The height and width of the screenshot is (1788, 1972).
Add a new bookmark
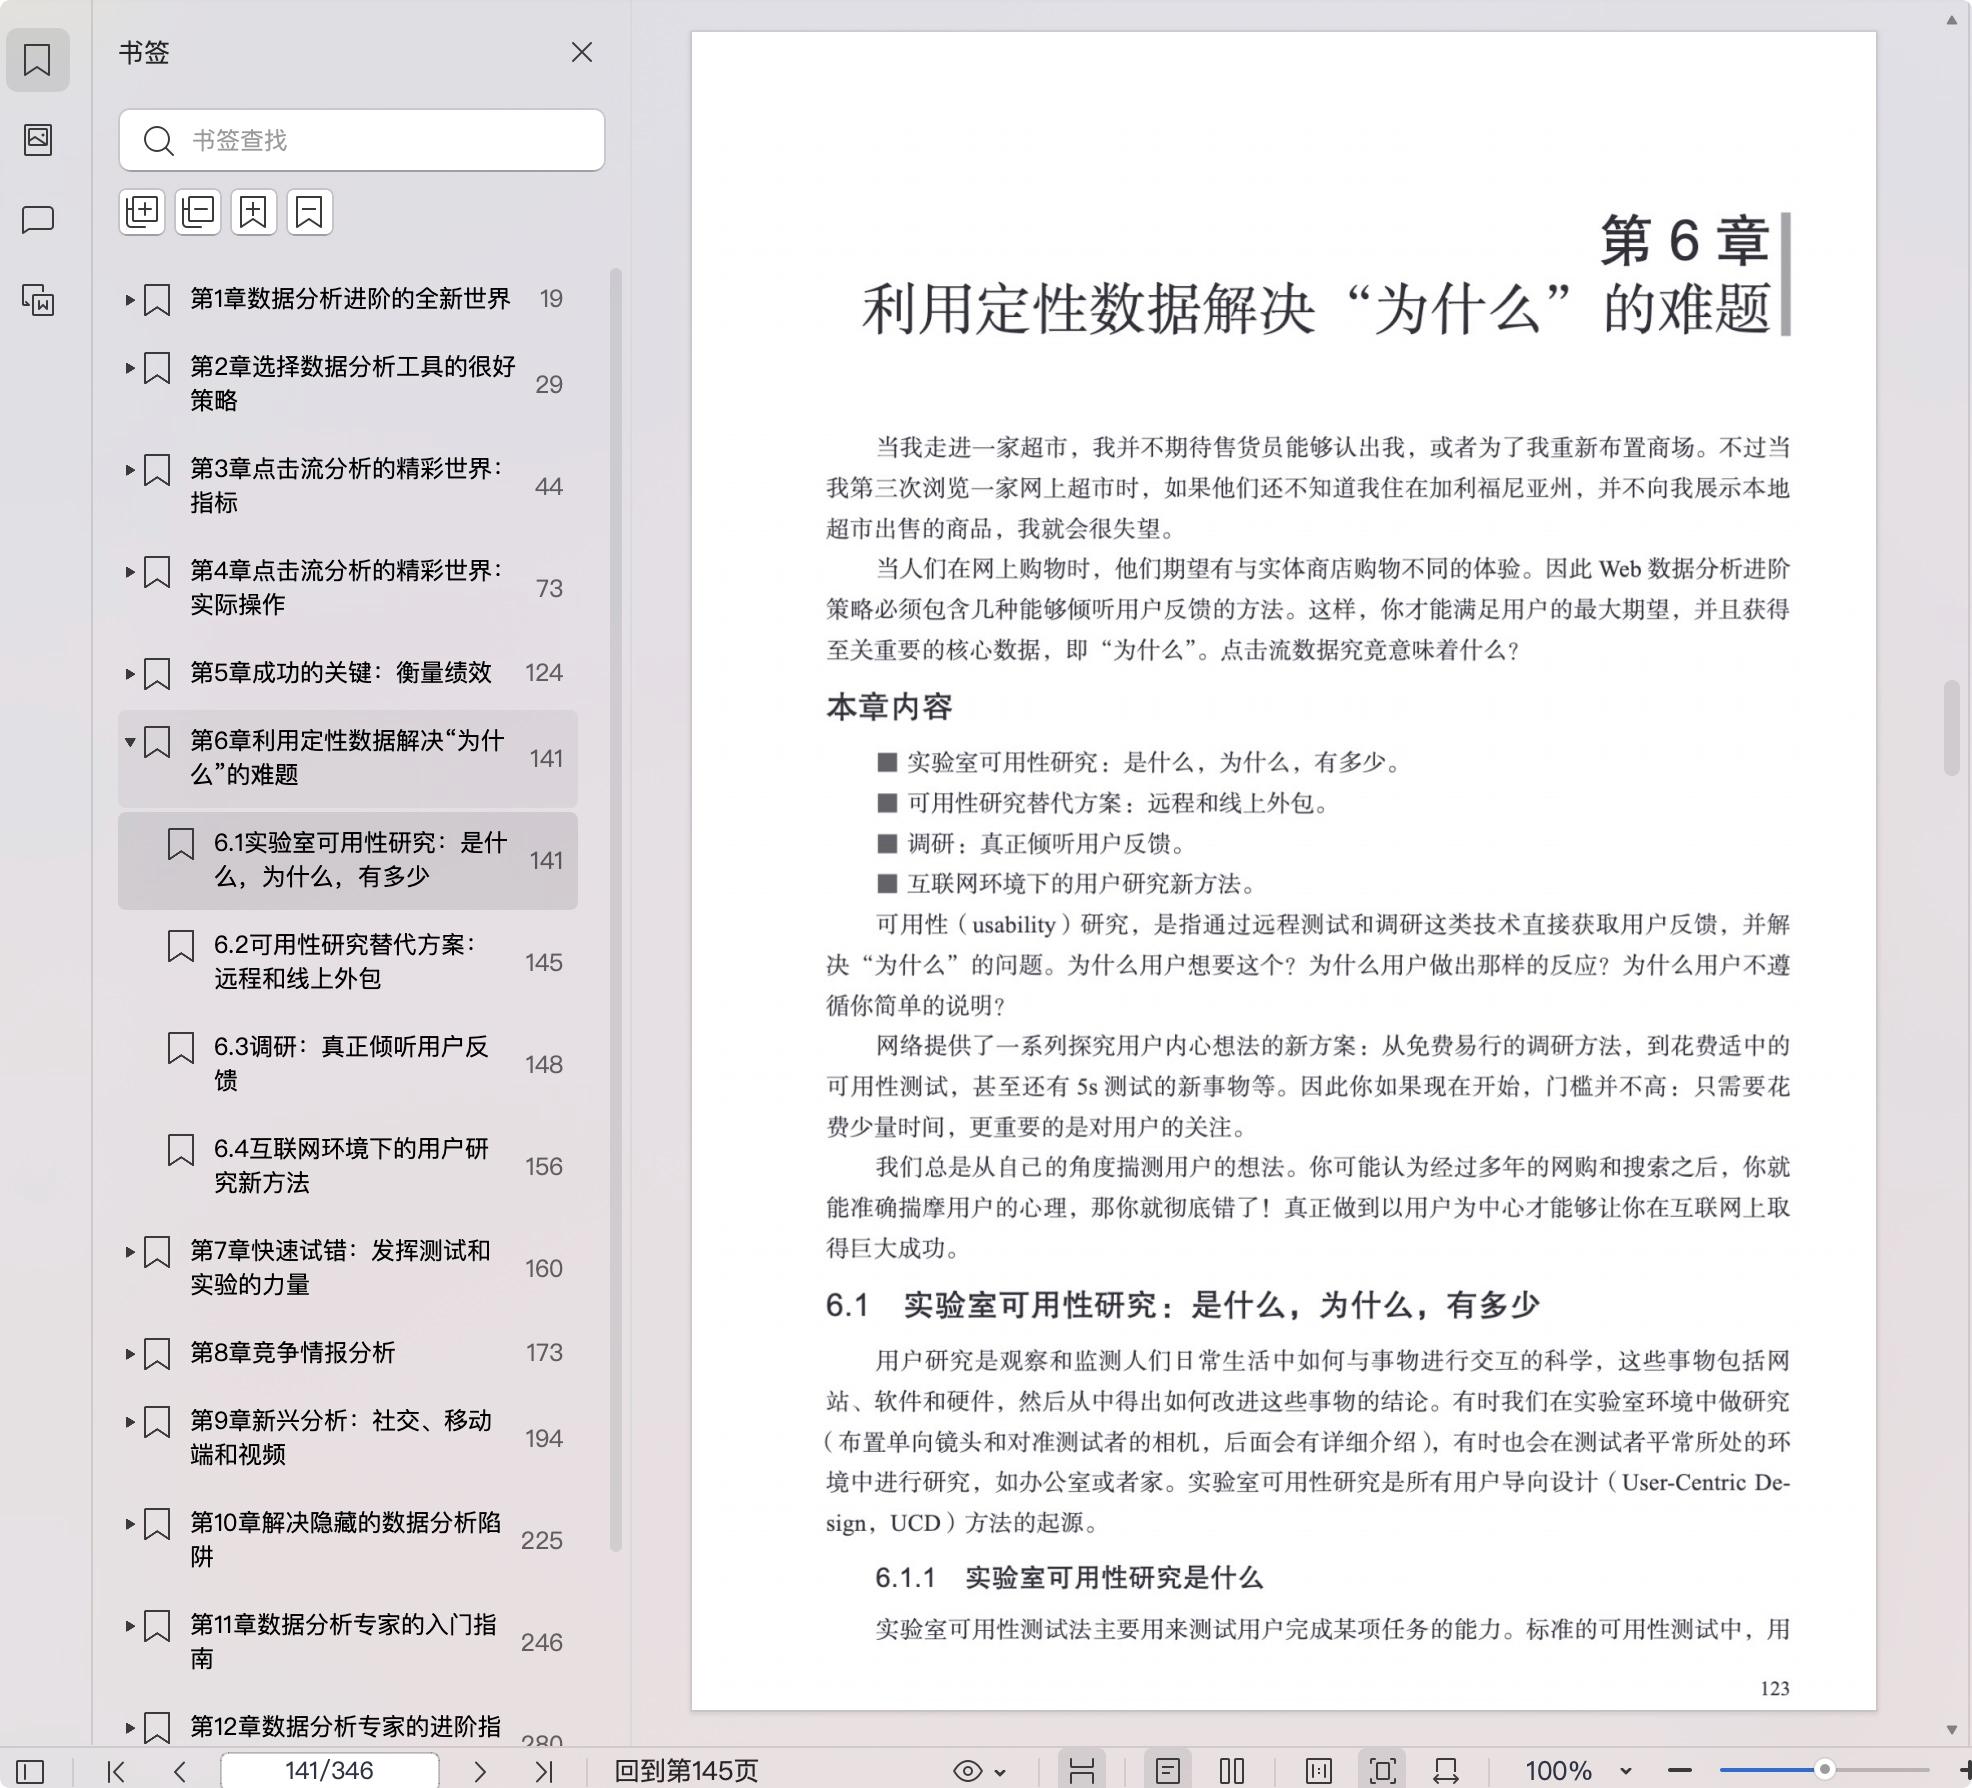[254, 212]
